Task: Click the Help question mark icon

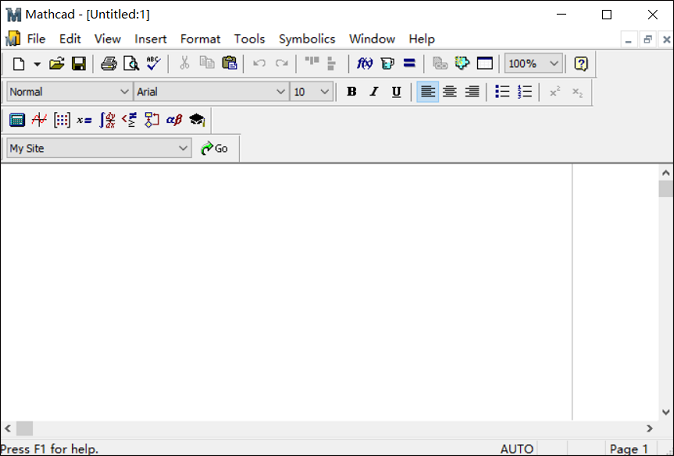Action: point(581,64)
